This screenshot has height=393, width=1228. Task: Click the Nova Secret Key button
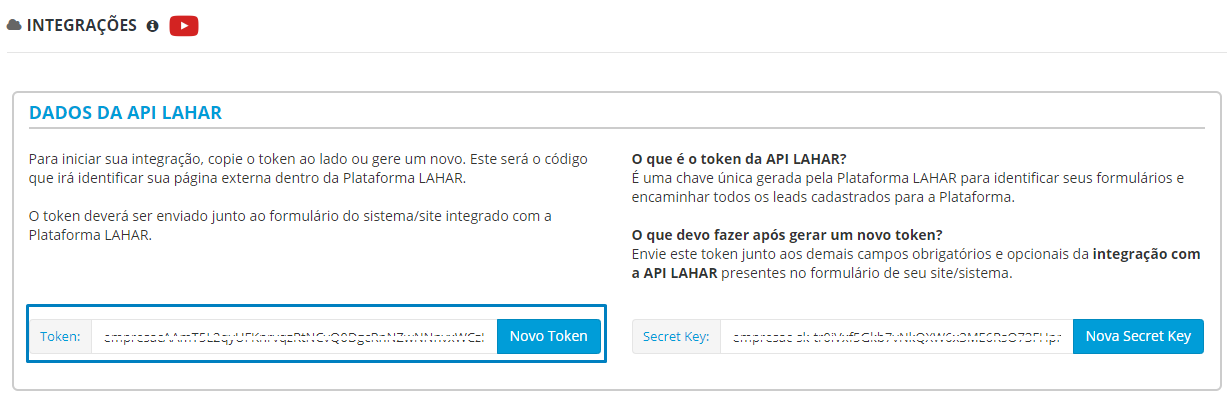1138,336
